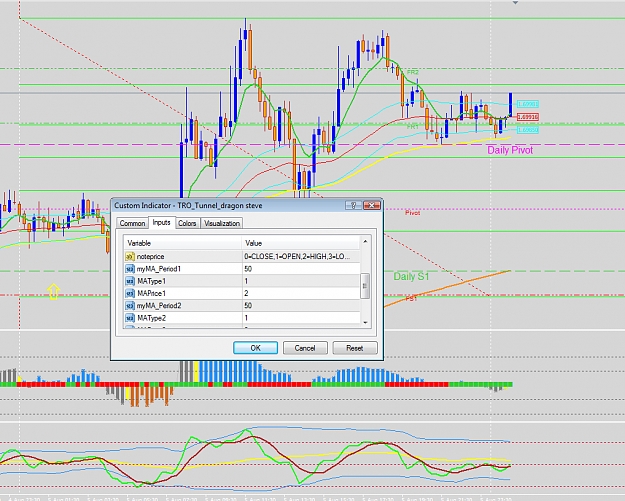625x501 pixels.
Task: Click the MAType2 row icon
Action: click(130, 318)
